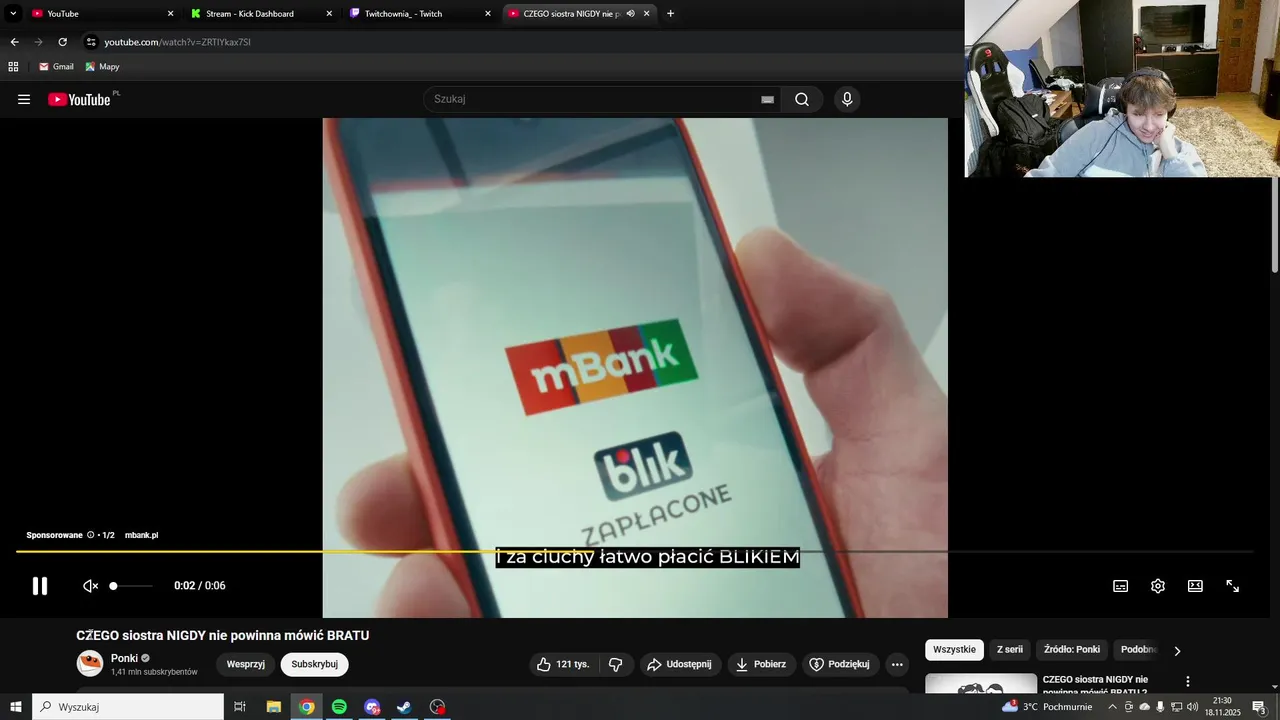Open the taskbar volume control
This screenshot has height=720, width=1280.
coord(1192,707)
